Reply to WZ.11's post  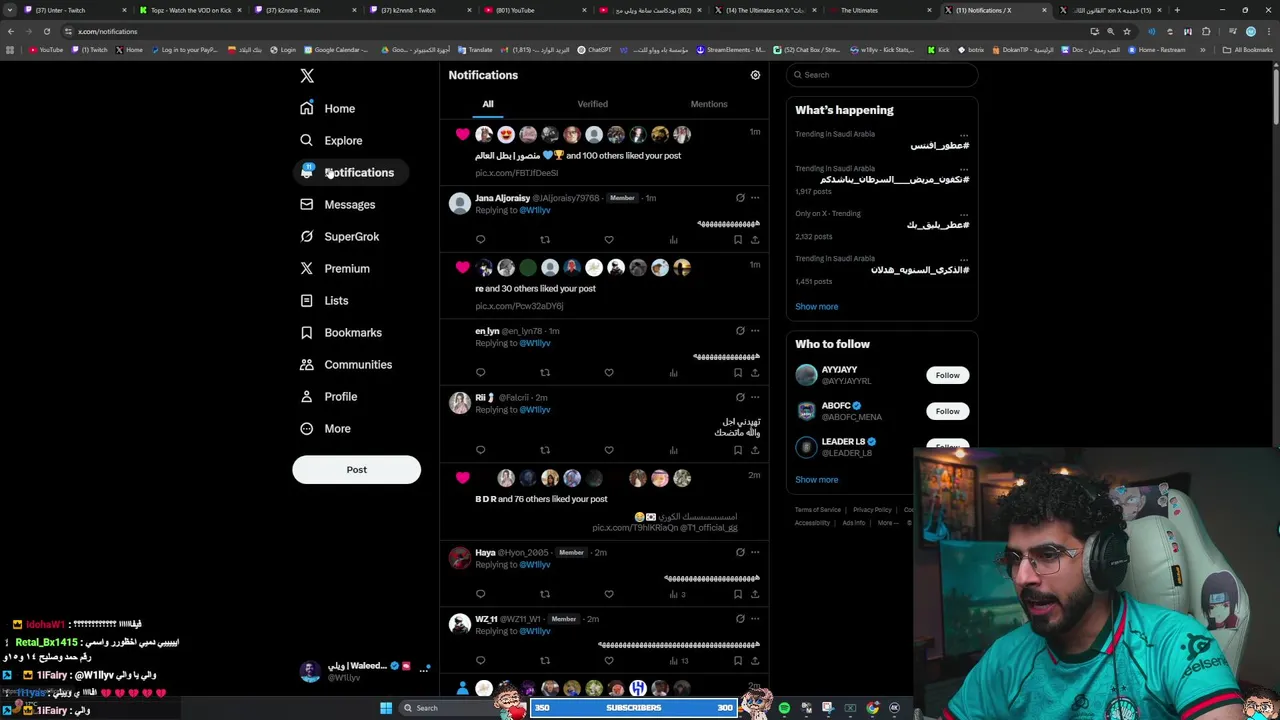pyautogui.click(x=480, y=661)
